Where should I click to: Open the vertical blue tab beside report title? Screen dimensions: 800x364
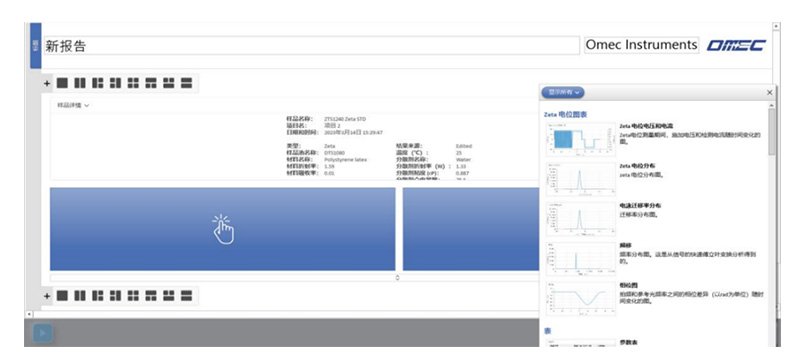click(36, 46)
